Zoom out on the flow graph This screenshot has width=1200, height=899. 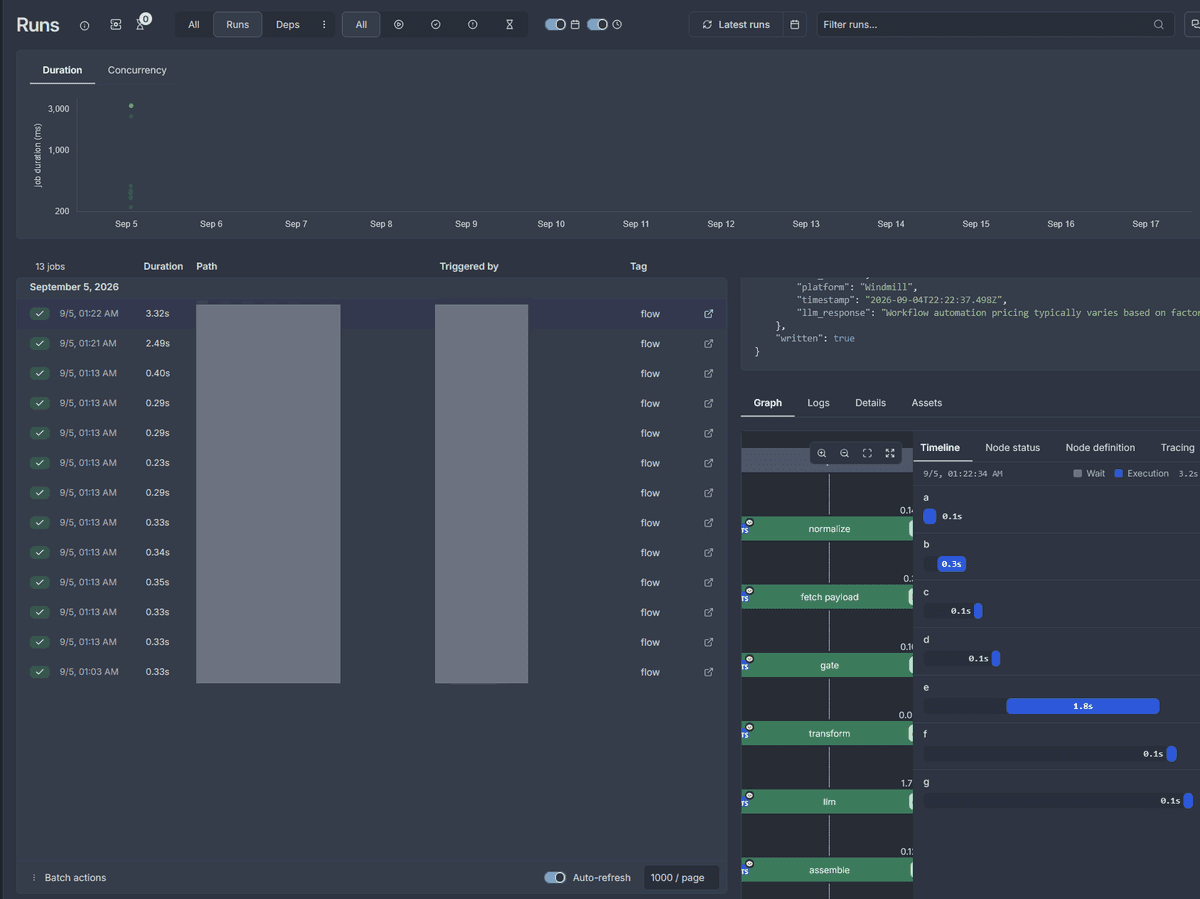845,453
